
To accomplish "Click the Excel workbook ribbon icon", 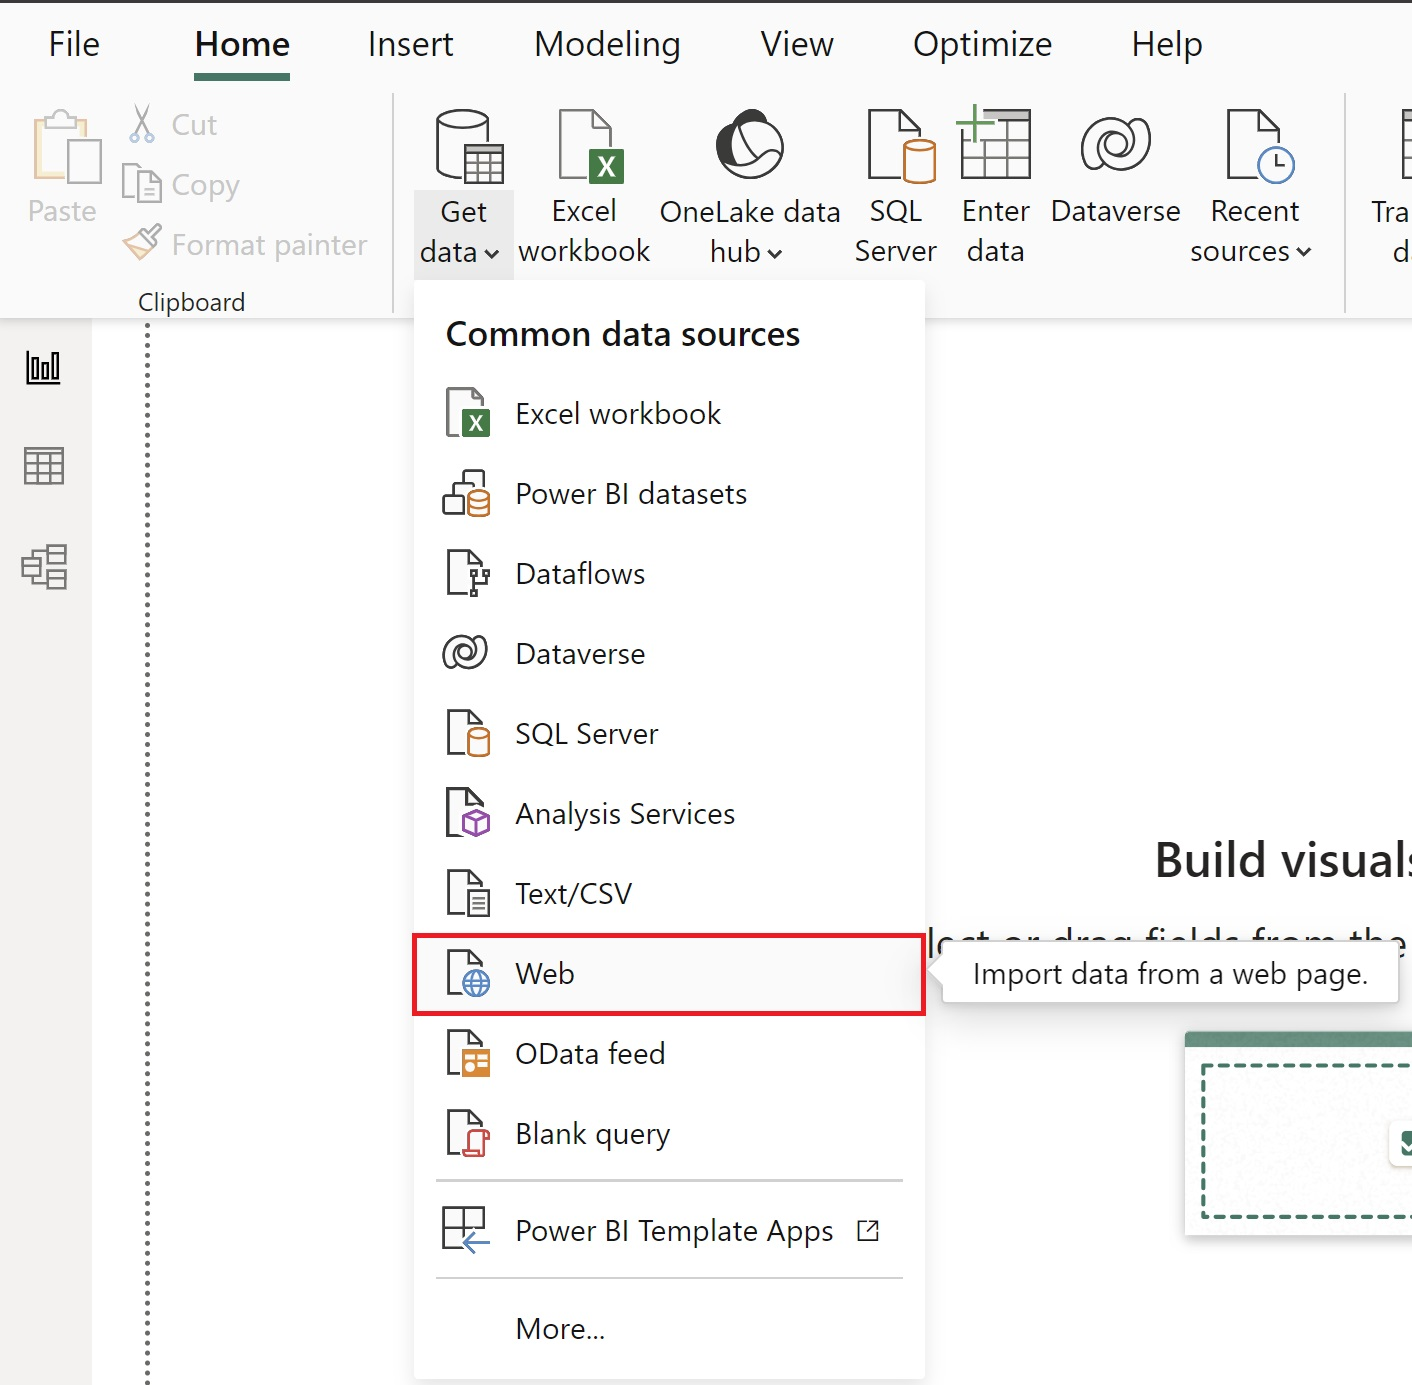I will [590, 146].
